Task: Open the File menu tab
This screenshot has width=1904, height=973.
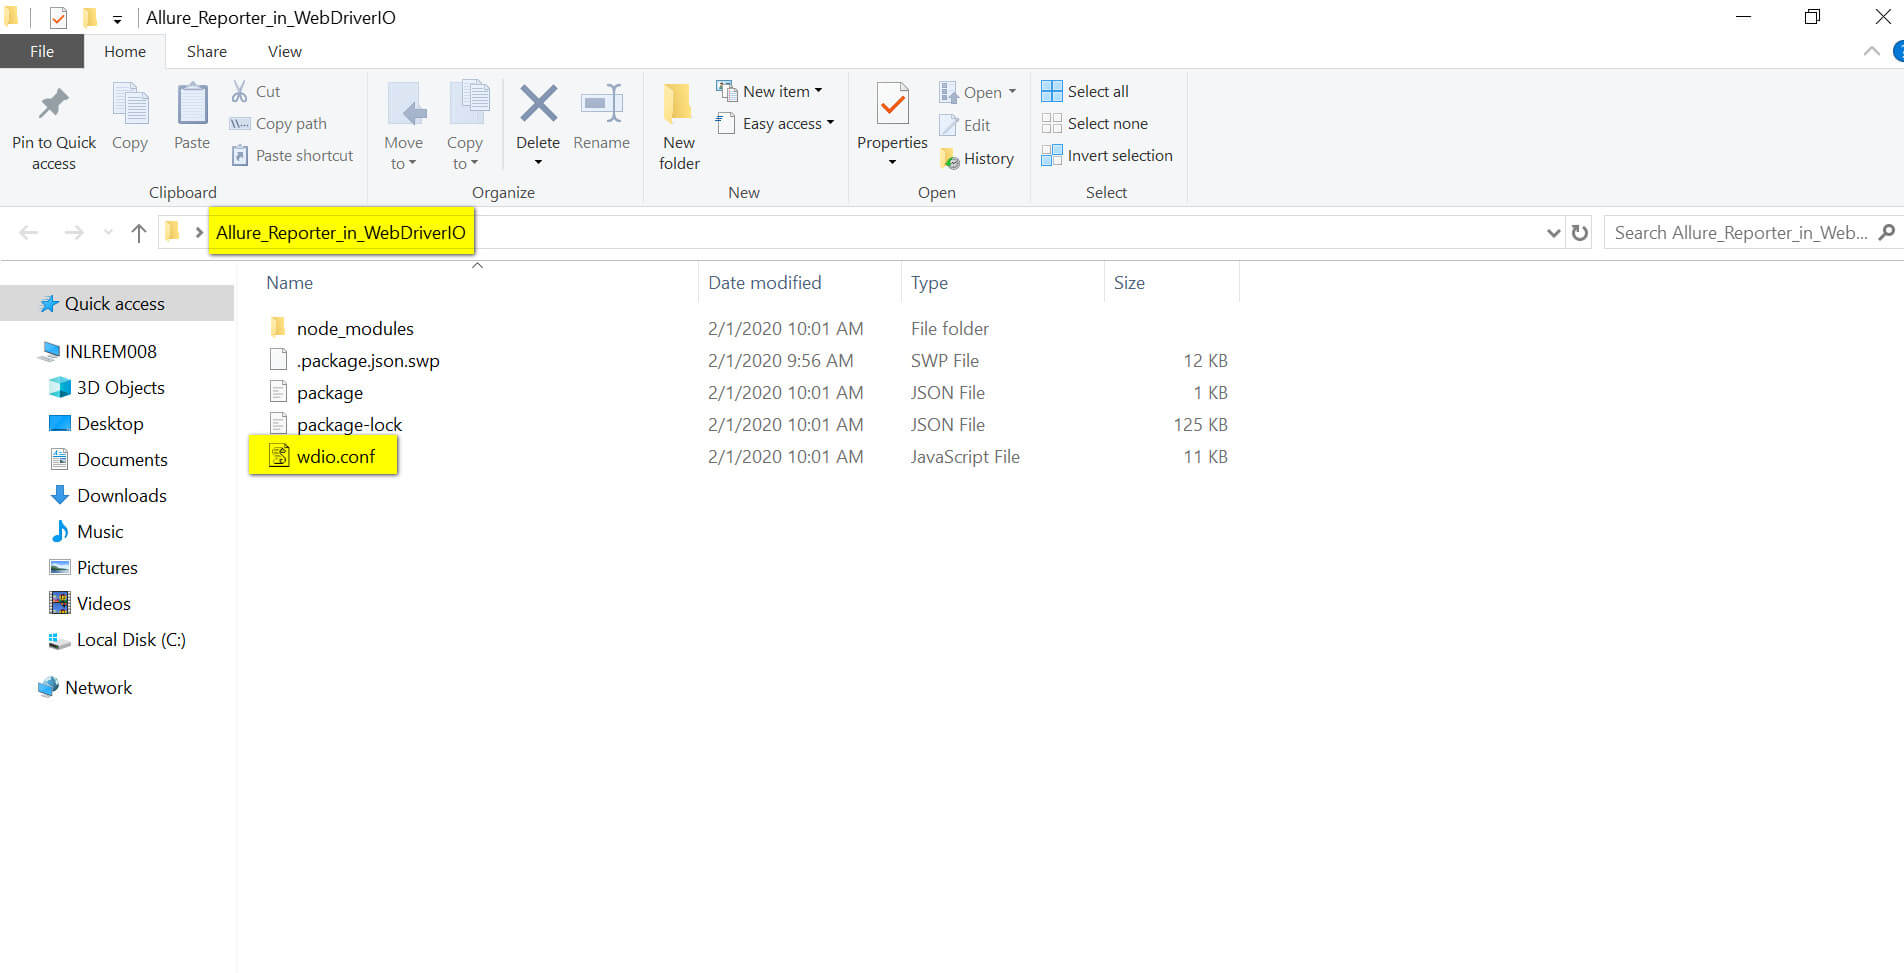Action: pyautogui.click(x=42, y=51)
